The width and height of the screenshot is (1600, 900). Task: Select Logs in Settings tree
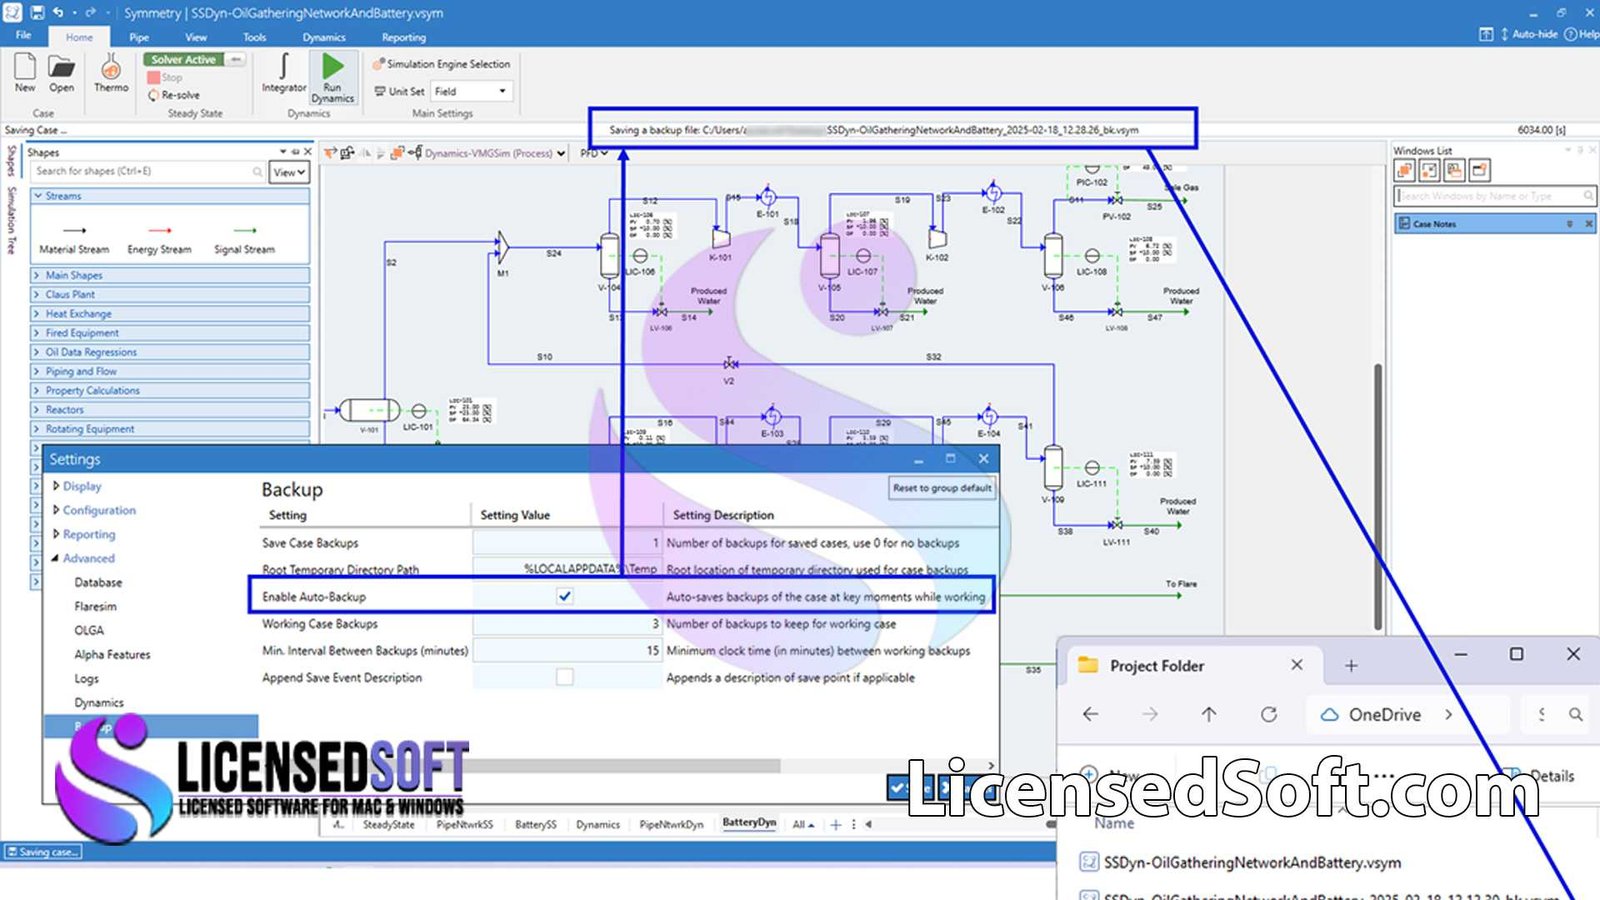(86, 678)
